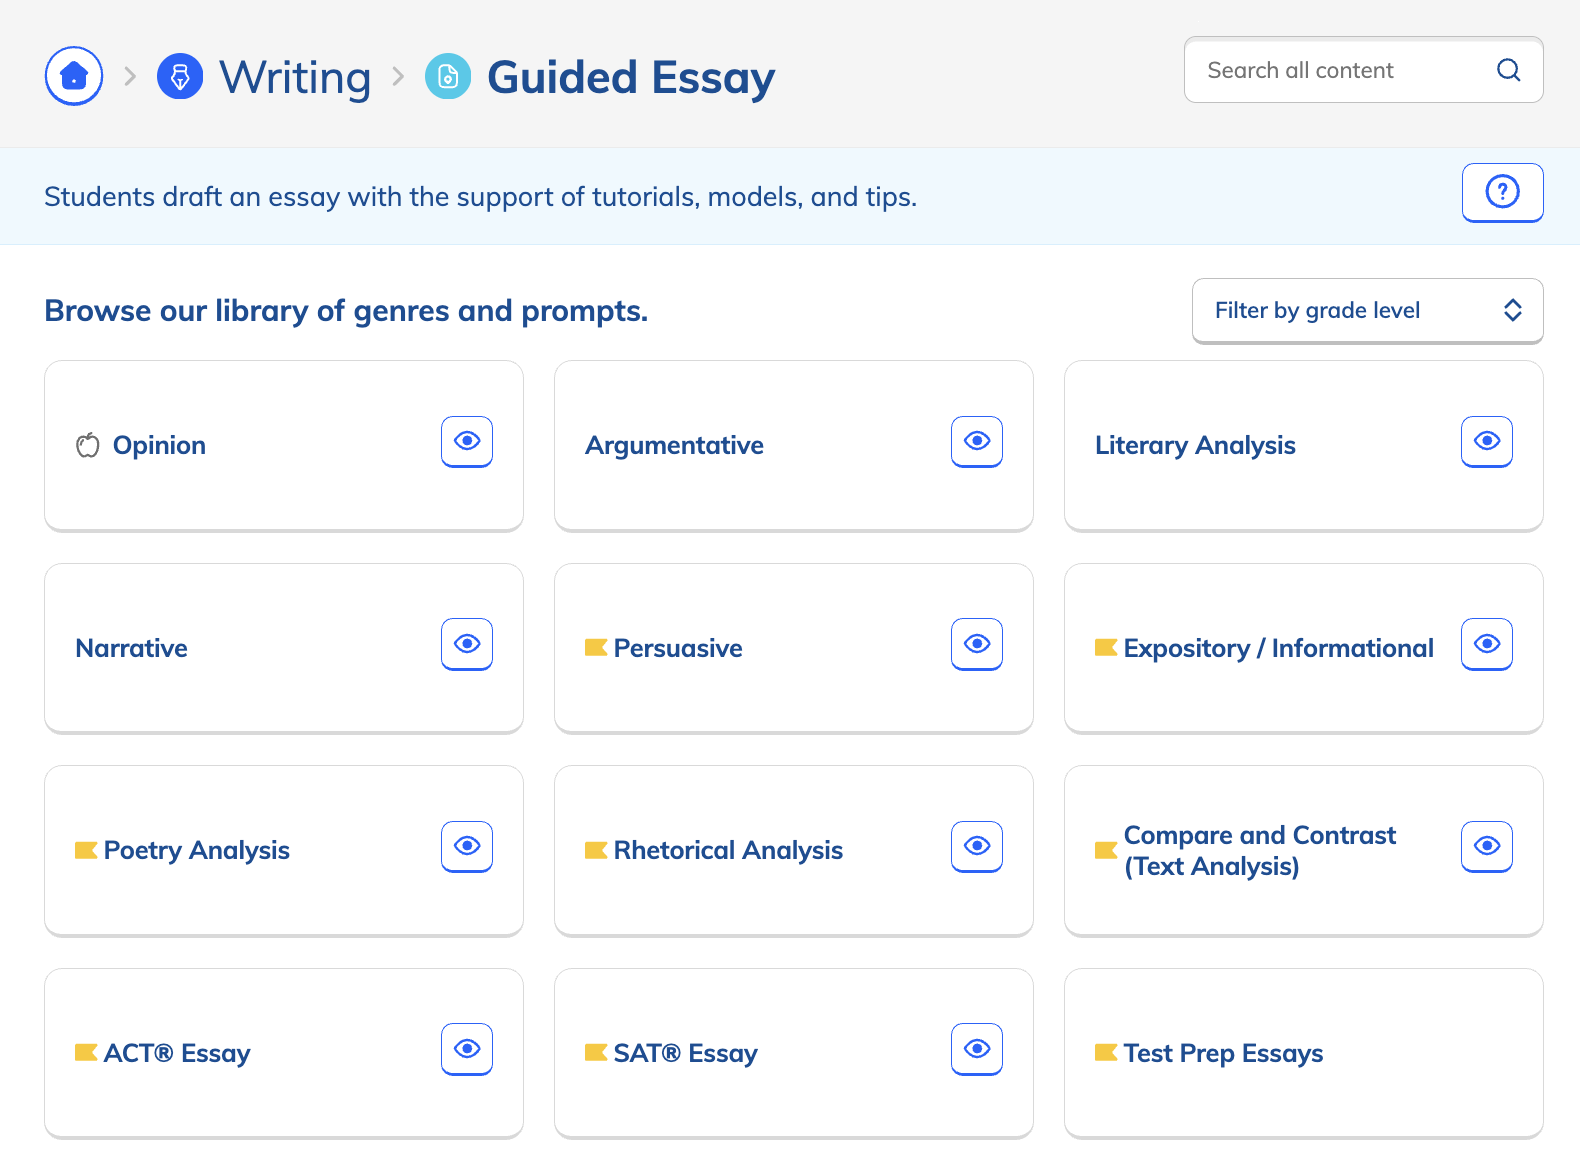Click the search magnifier icon
This screenshot has width=1580, height=1162.
click(x=1508, y=70)
